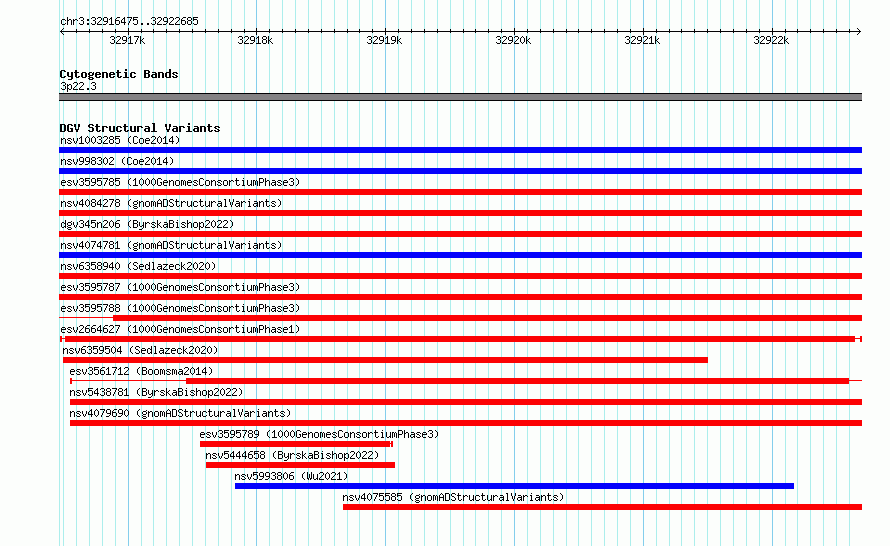This screenshot has width=890, height=546.
Task: Select the red bar for nsv4084278
Action: [460, 213]
